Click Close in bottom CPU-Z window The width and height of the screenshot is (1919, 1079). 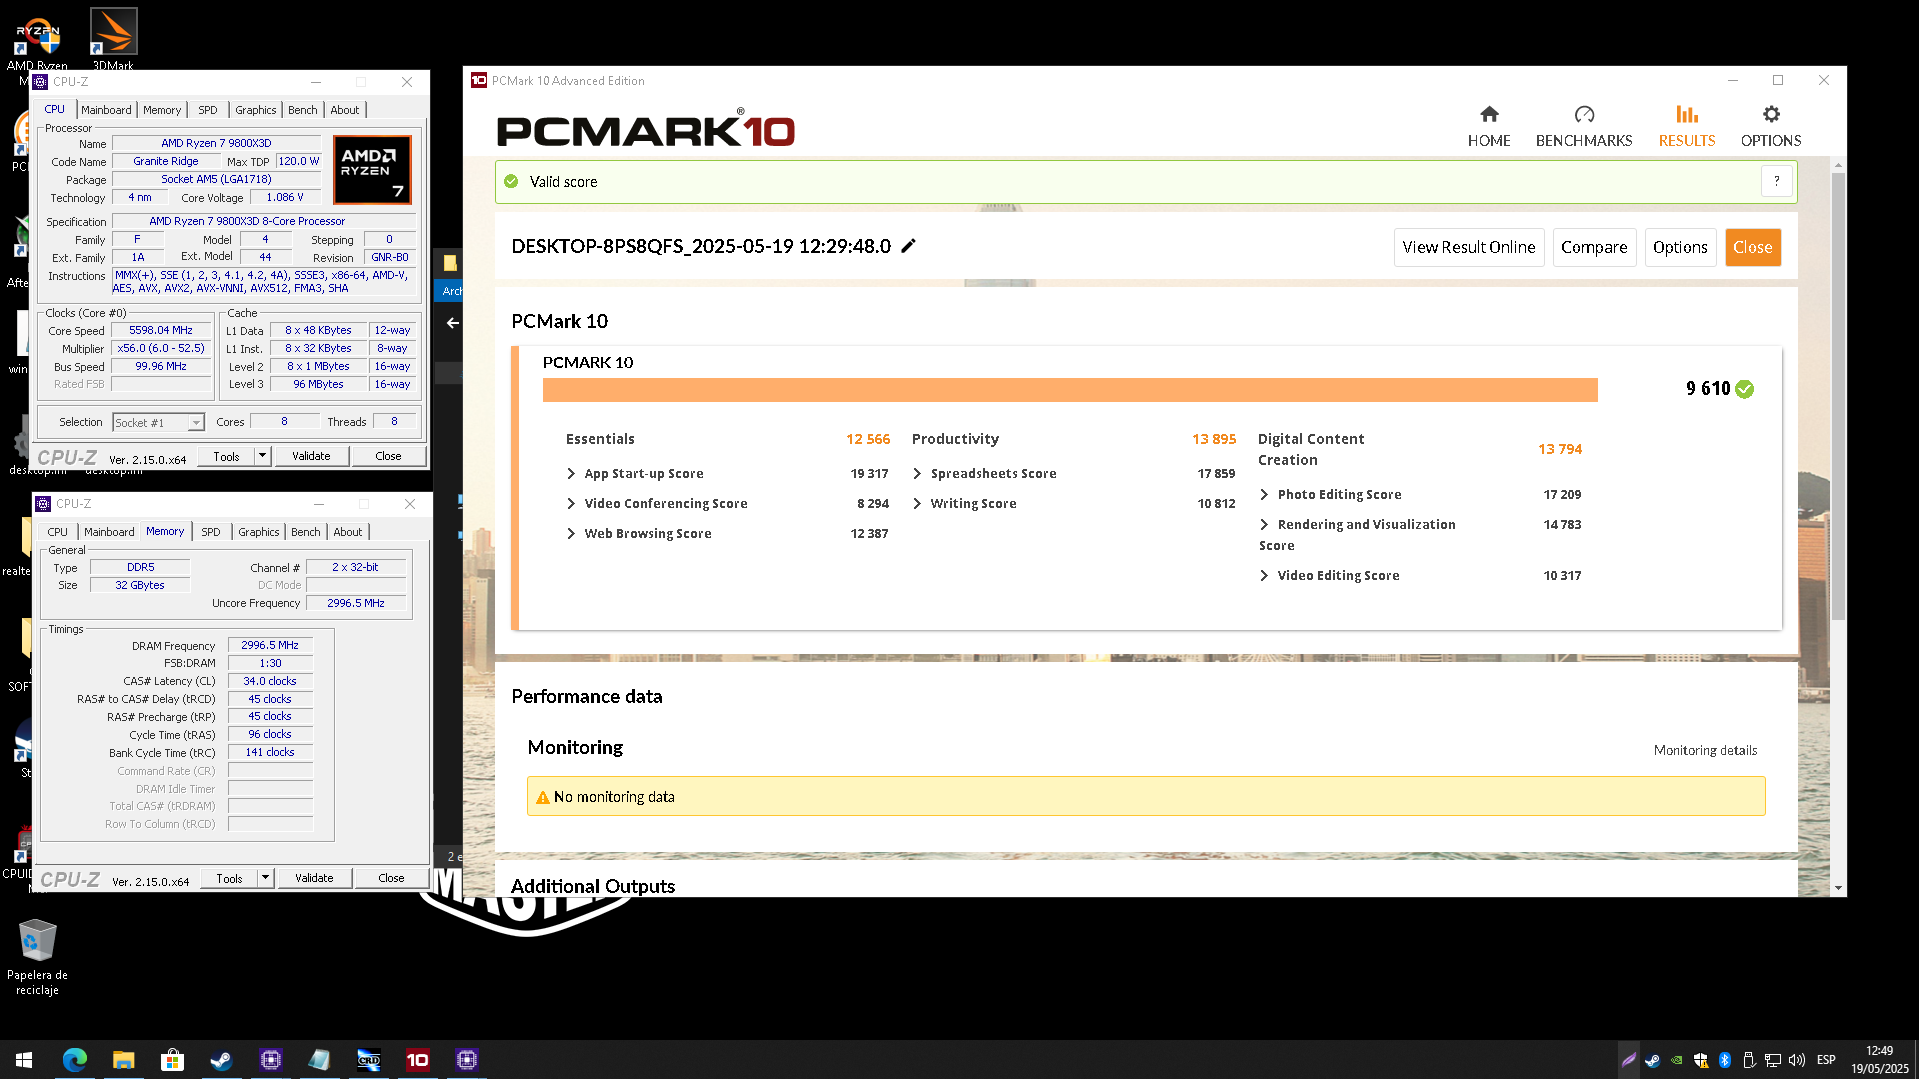point(391,878)
